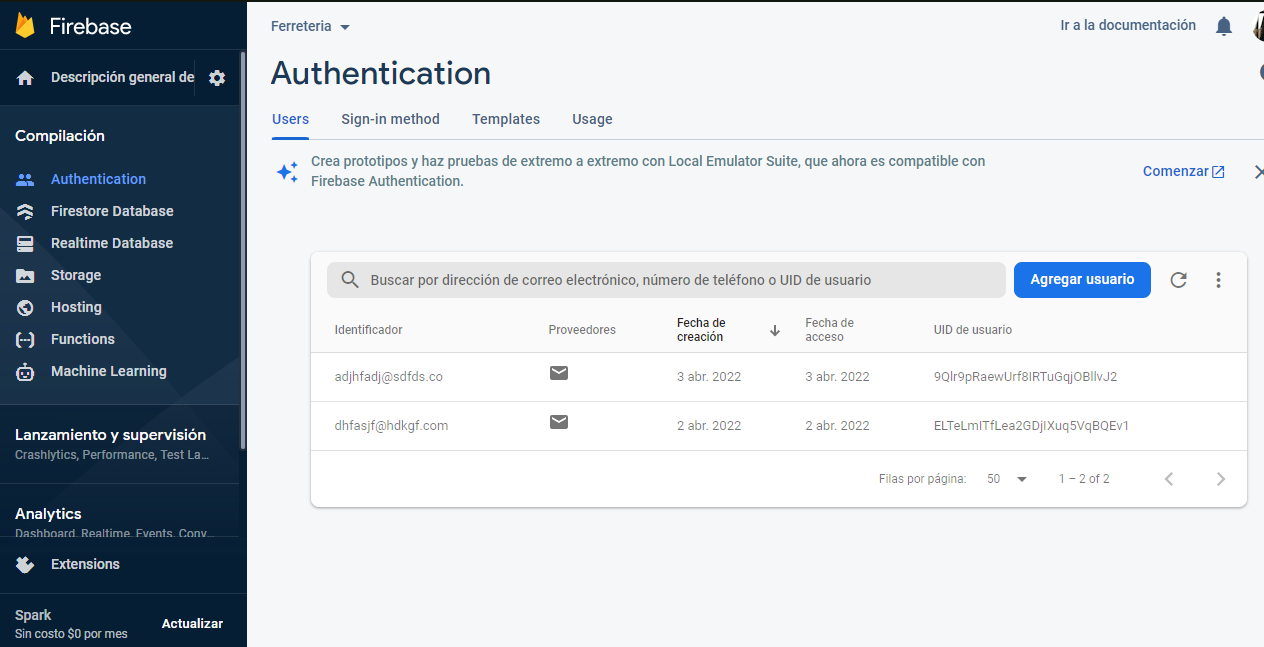Open Storage in the sidebar
This screenshot has height=647, width=1264.
click(76, 275)
